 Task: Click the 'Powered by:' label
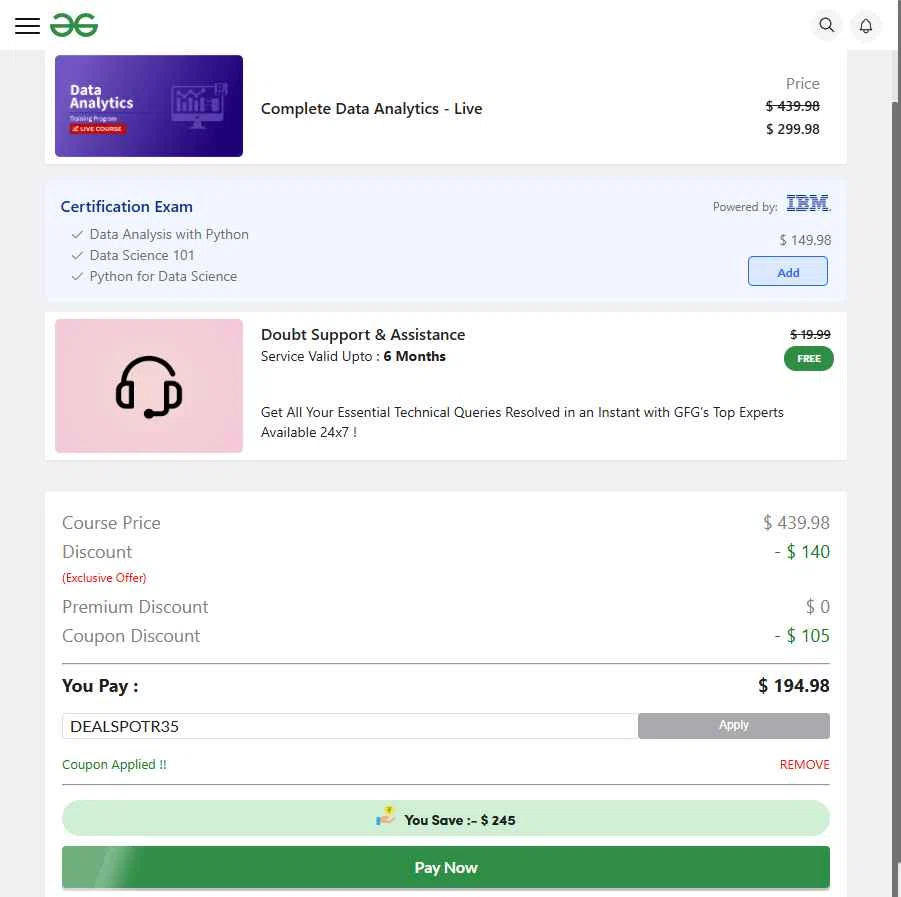pyautogui.click(x=745, y=207)
